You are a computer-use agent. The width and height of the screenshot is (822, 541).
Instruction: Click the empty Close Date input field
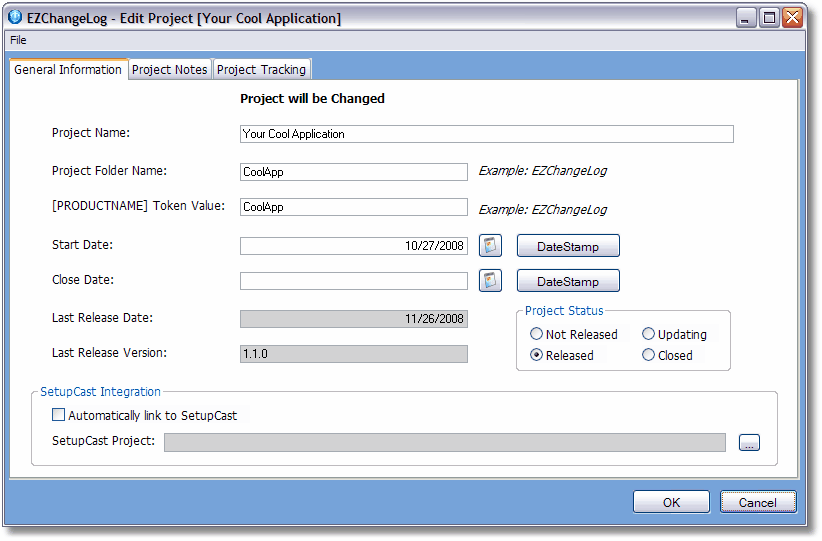(x=353, y=281)
